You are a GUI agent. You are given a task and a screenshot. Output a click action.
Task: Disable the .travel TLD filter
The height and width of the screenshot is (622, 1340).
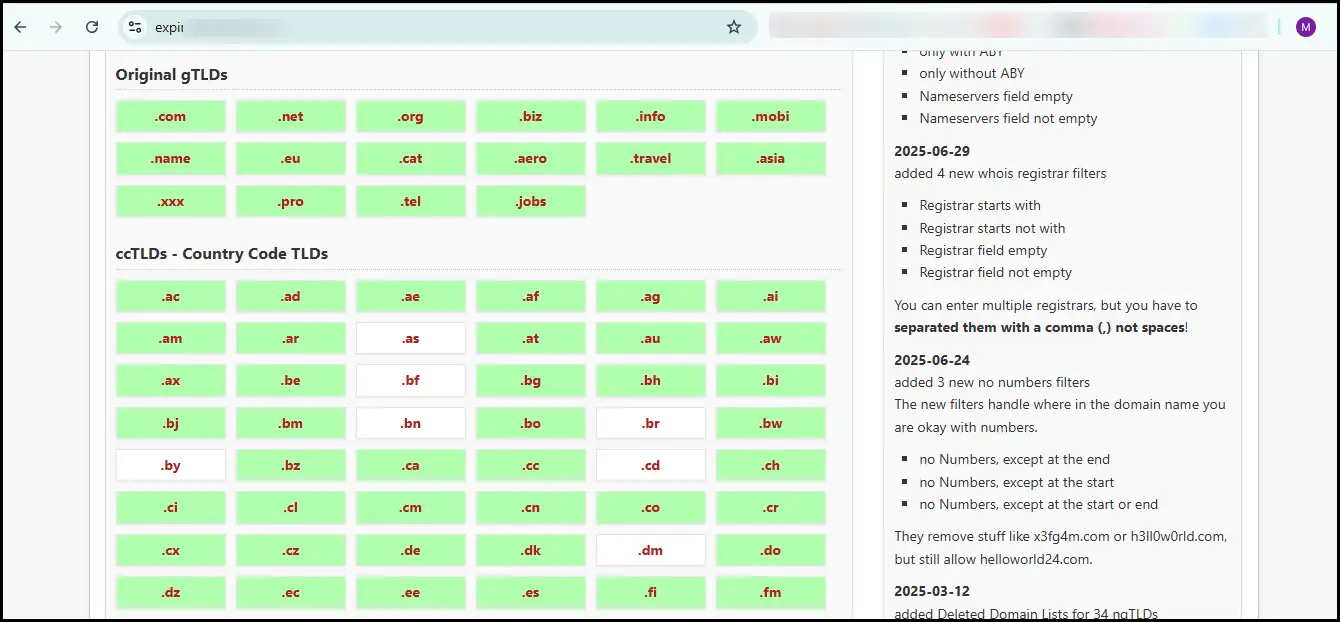pyautogui.click(x=650, y=158)
